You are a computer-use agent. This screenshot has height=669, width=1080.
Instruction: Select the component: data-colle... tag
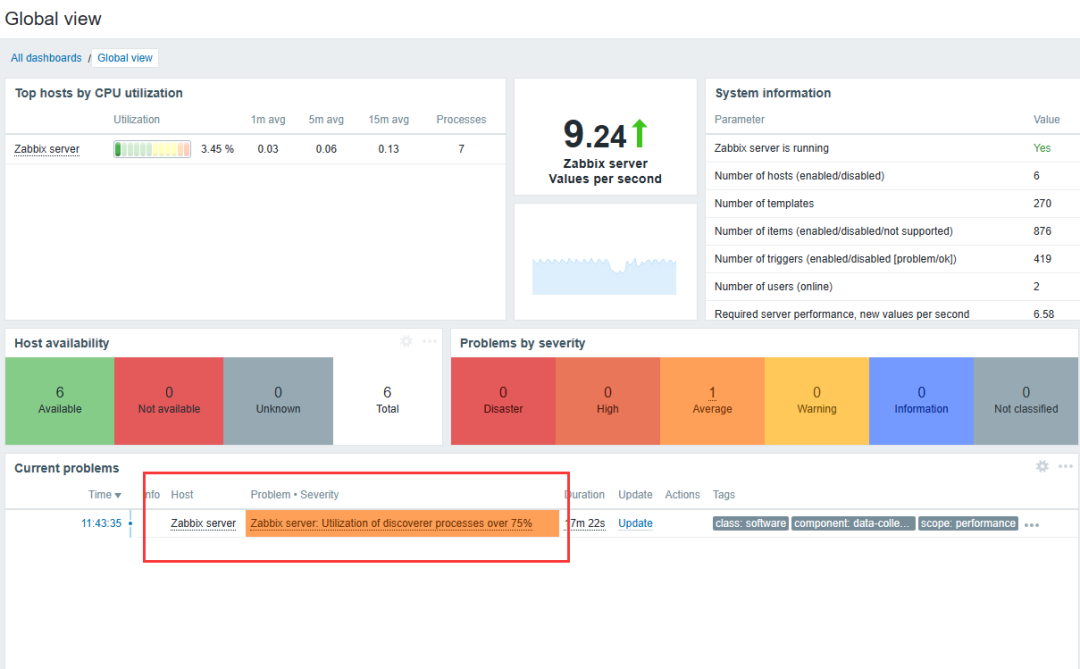[x=853, y=524]
